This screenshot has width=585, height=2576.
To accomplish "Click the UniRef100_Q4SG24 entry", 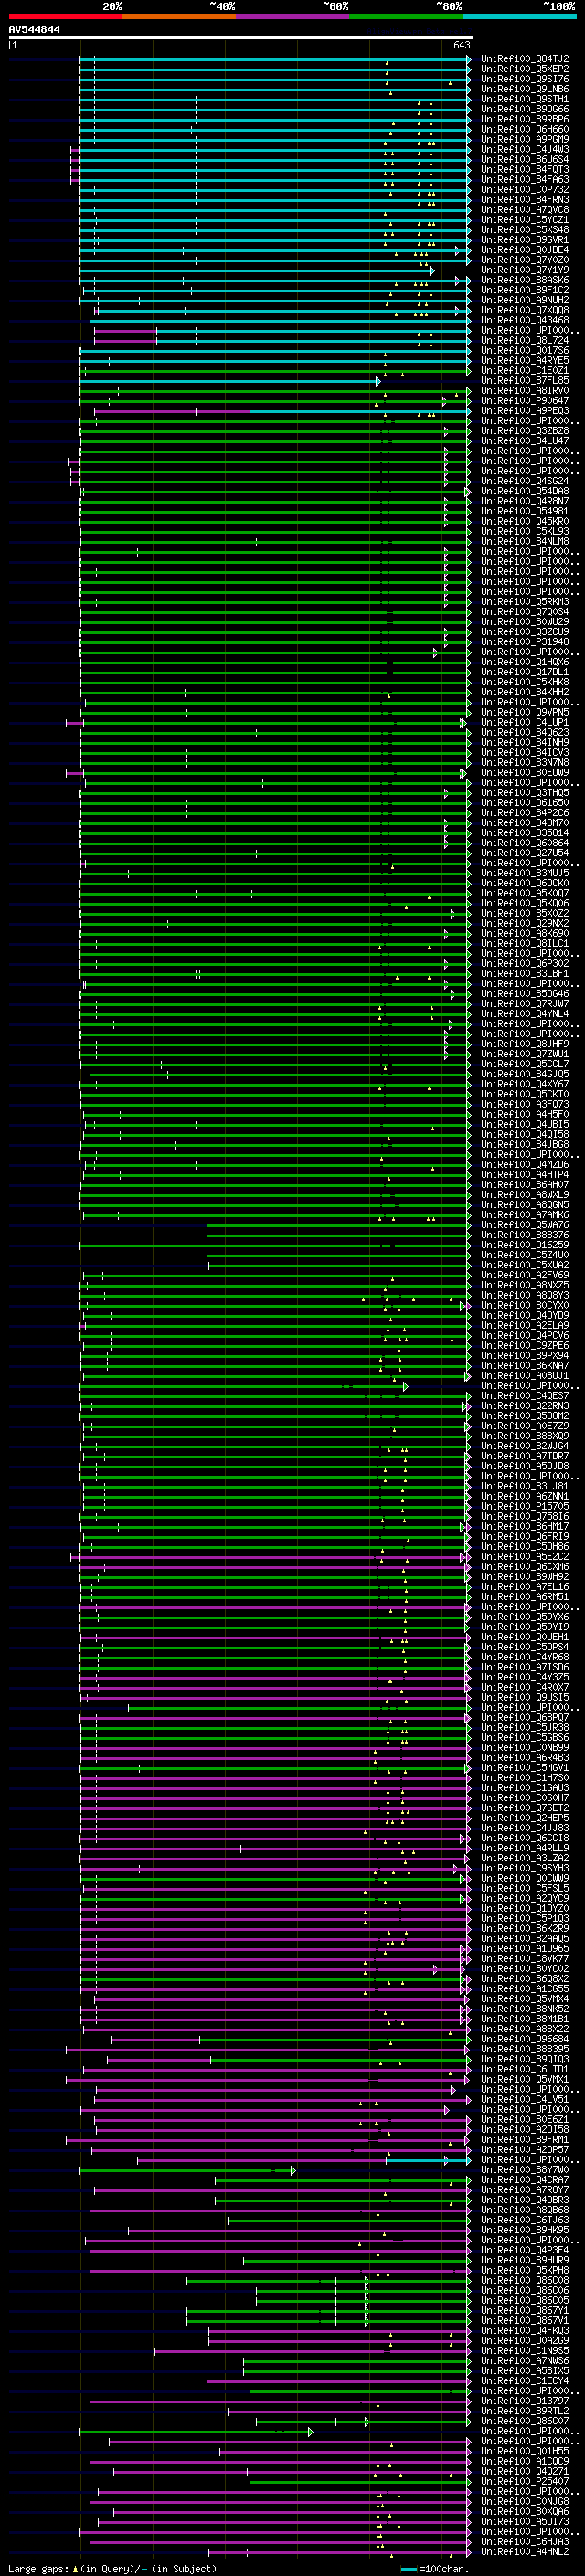I will [524, 481].
